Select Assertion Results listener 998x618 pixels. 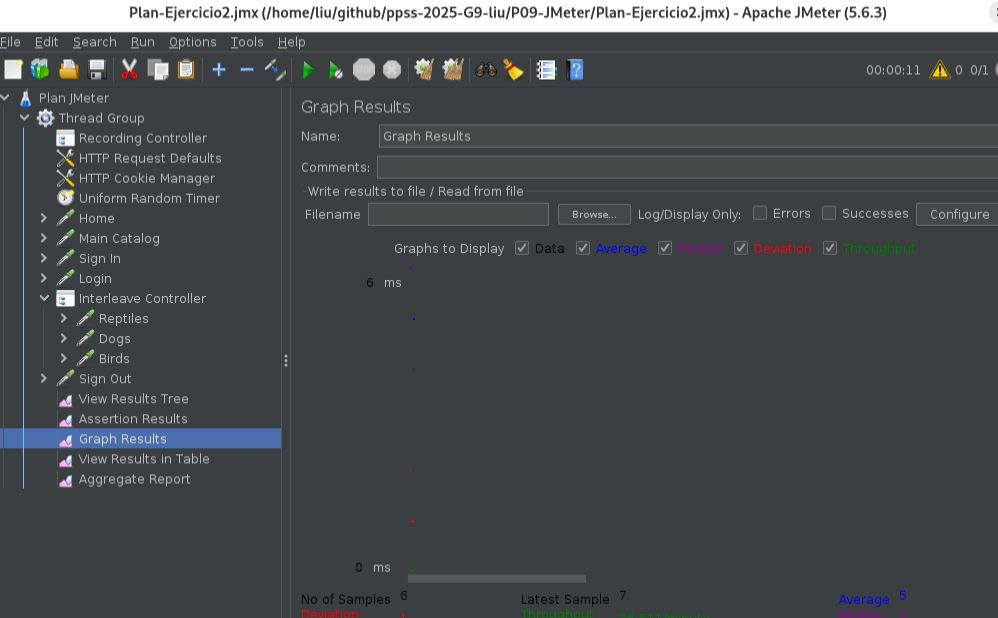click(133, 419)
